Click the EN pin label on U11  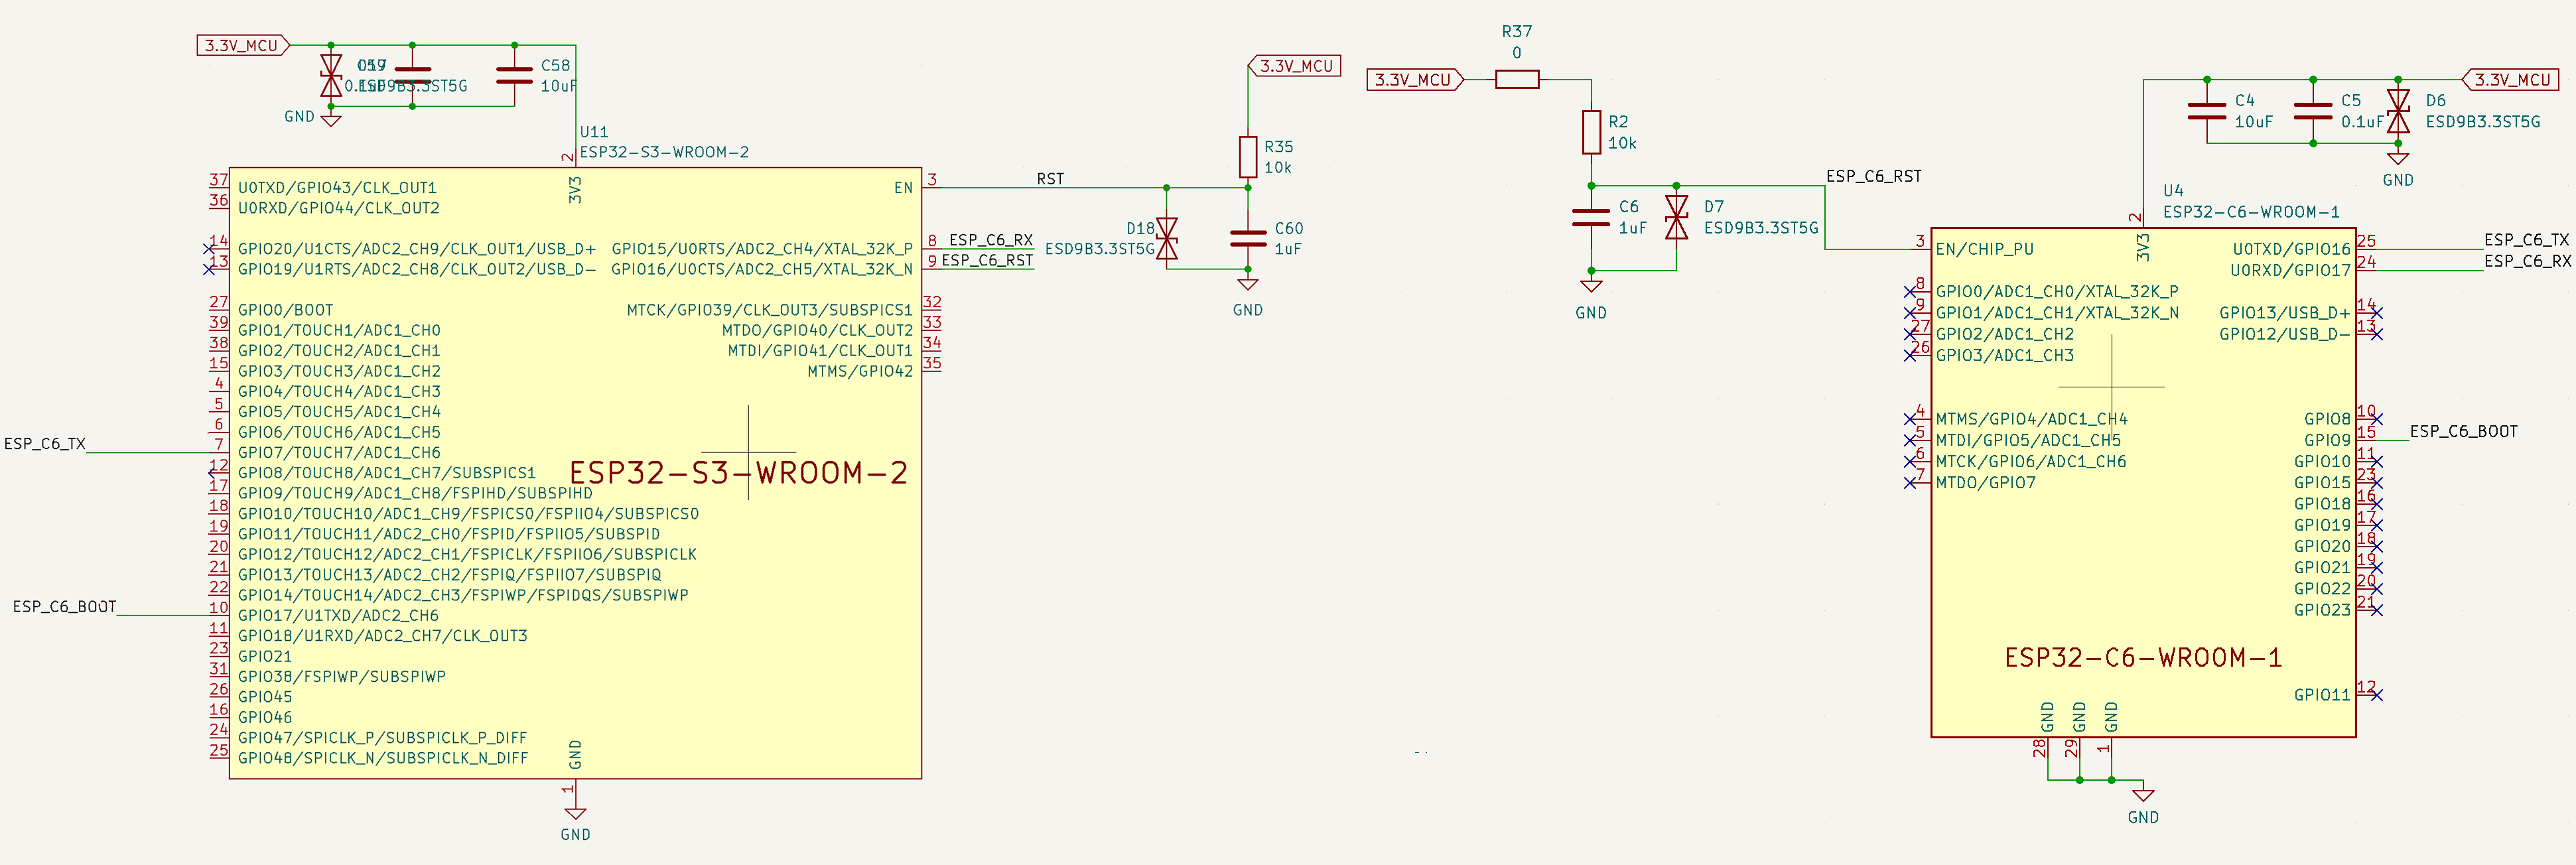point(903,188)
